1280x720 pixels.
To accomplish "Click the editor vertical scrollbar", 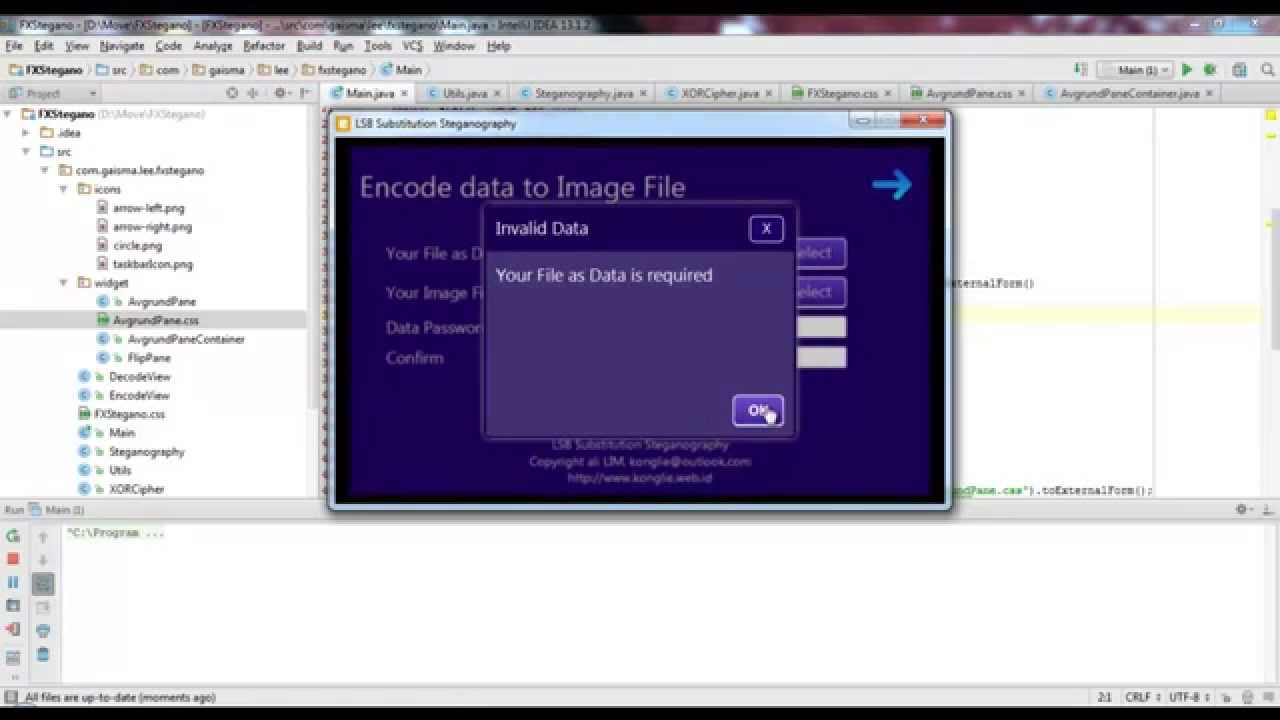I will pyautogui.click(x=1273, y=280).
